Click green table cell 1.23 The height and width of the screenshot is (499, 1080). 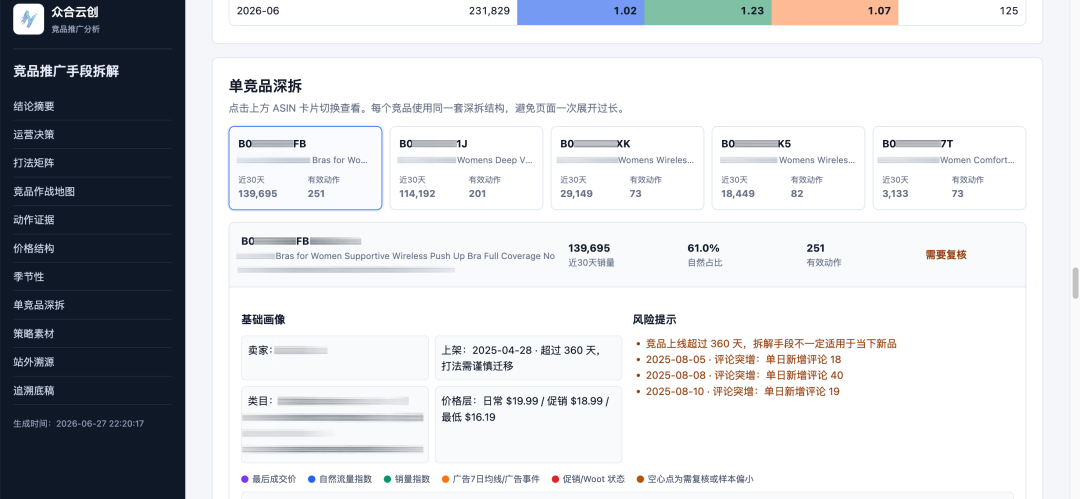(x=708, y=11)
